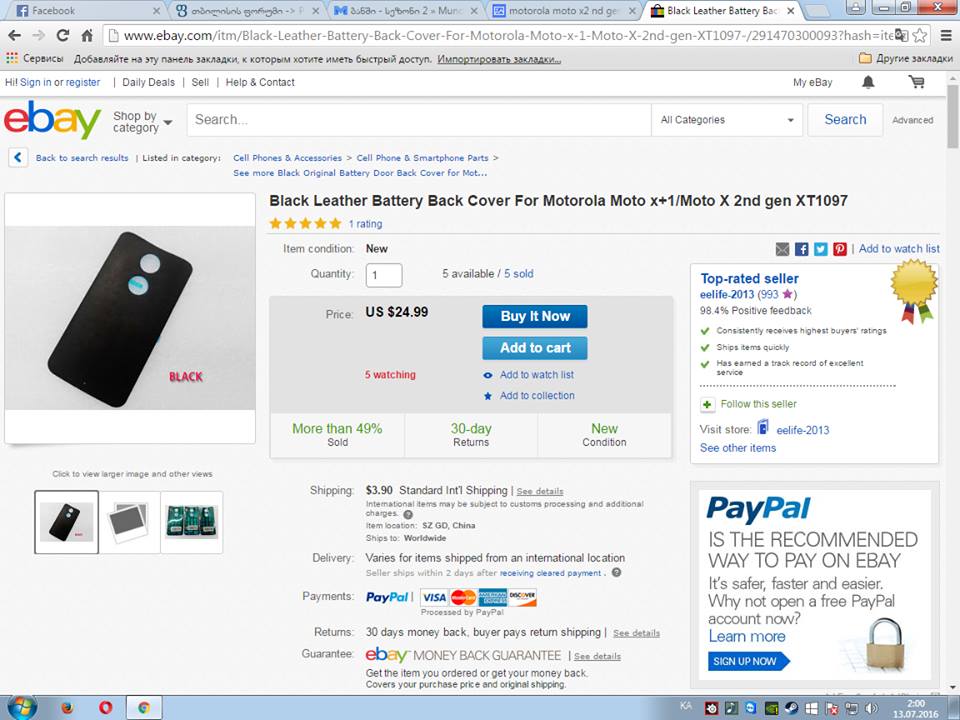Click the browser address bar URL
This screenshot has height=720, width=960.
click(508, 36)
